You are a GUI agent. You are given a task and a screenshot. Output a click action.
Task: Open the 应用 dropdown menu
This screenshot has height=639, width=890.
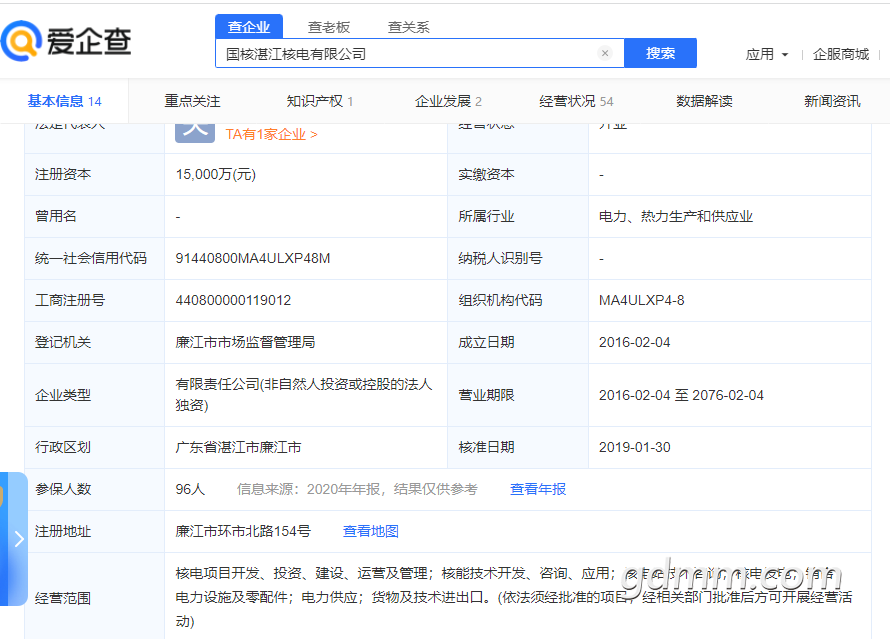[x=767, y=54]
